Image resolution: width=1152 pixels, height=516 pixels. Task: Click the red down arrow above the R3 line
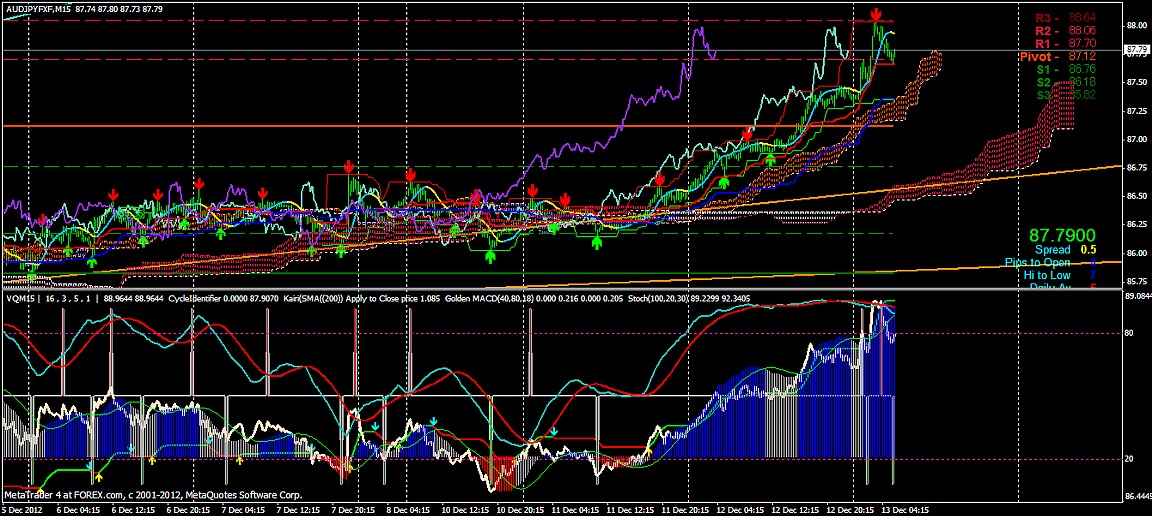(875, 14)
